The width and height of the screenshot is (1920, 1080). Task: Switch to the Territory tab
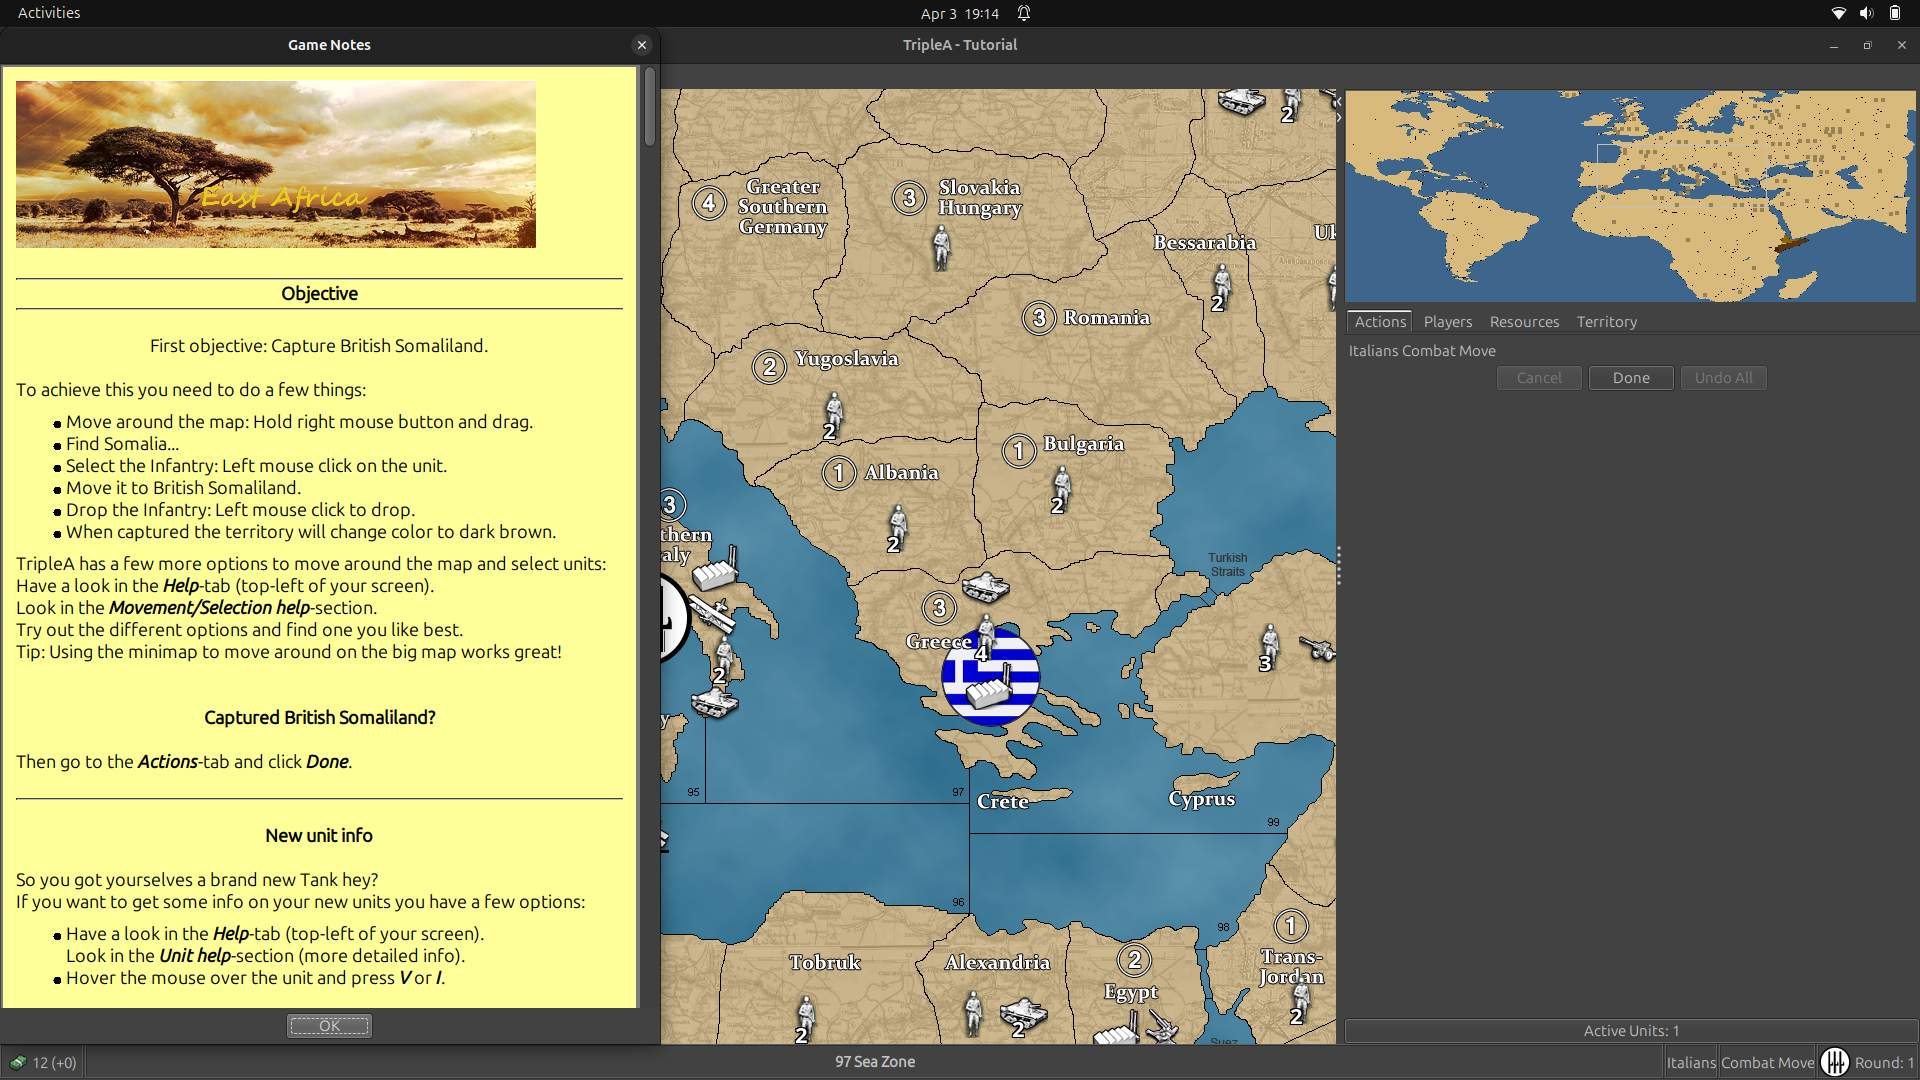[x=1606, y=321]
